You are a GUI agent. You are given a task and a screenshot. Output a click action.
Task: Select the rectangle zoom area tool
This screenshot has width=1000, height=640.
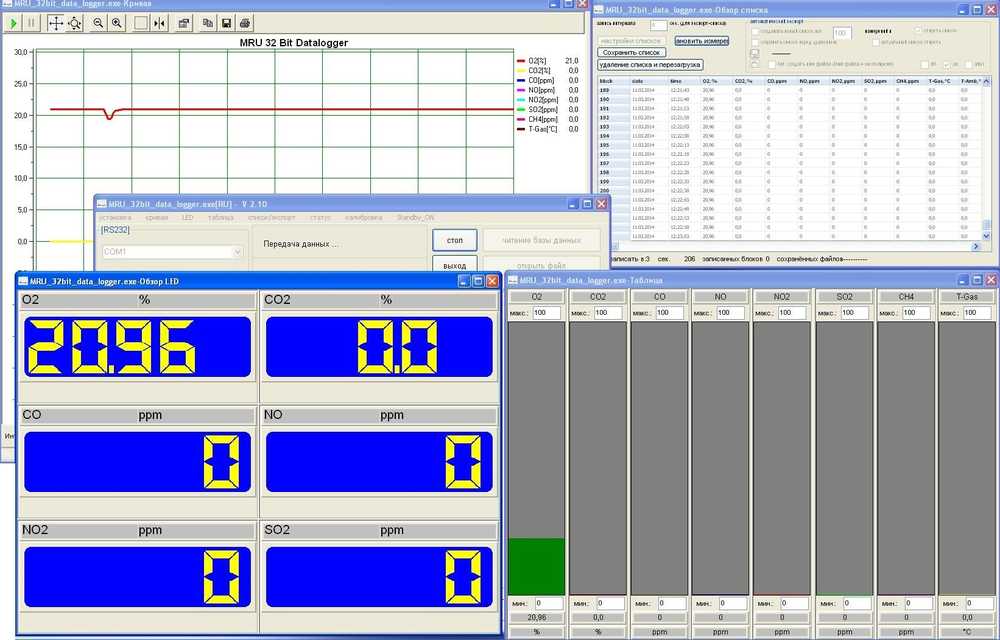[140, 23]
